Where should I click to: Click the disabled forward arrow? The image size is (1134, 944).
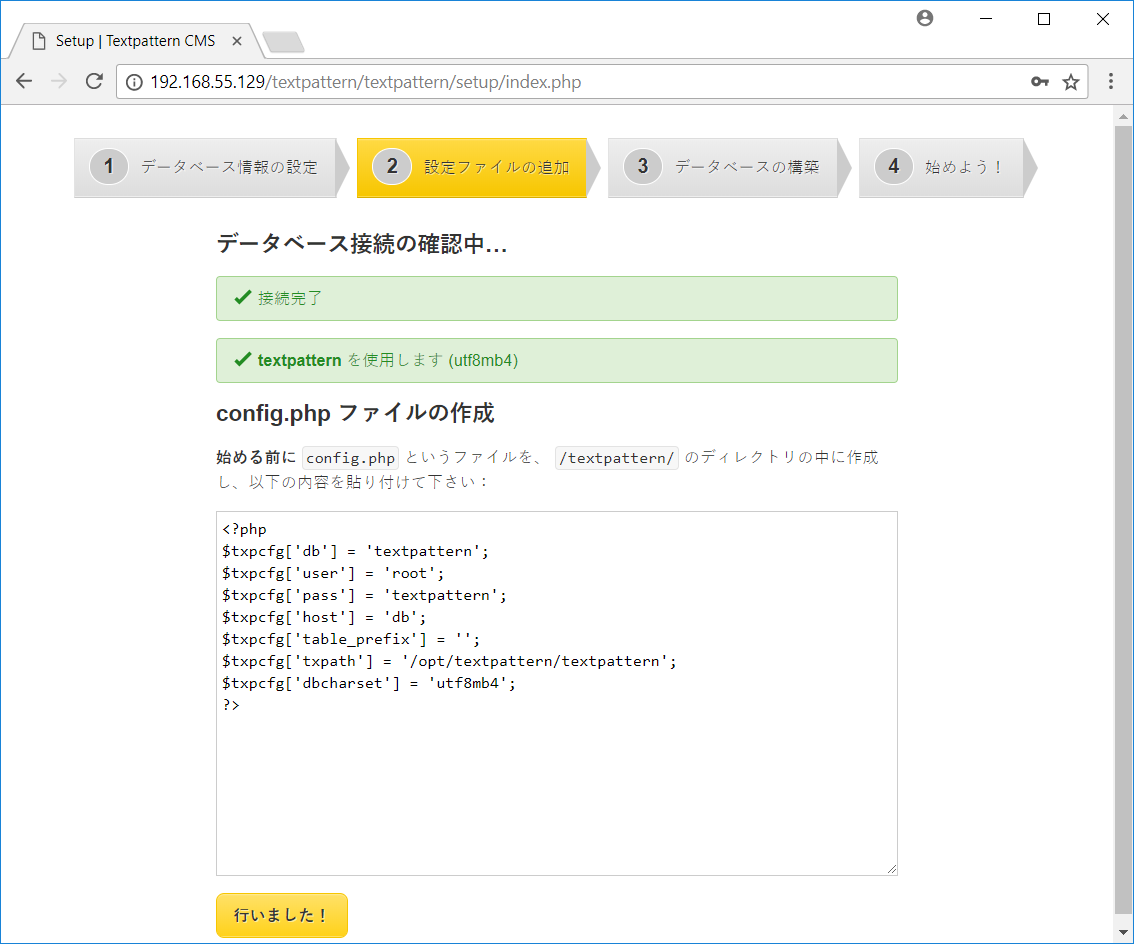pyautogui.click(x=59, y=81)
